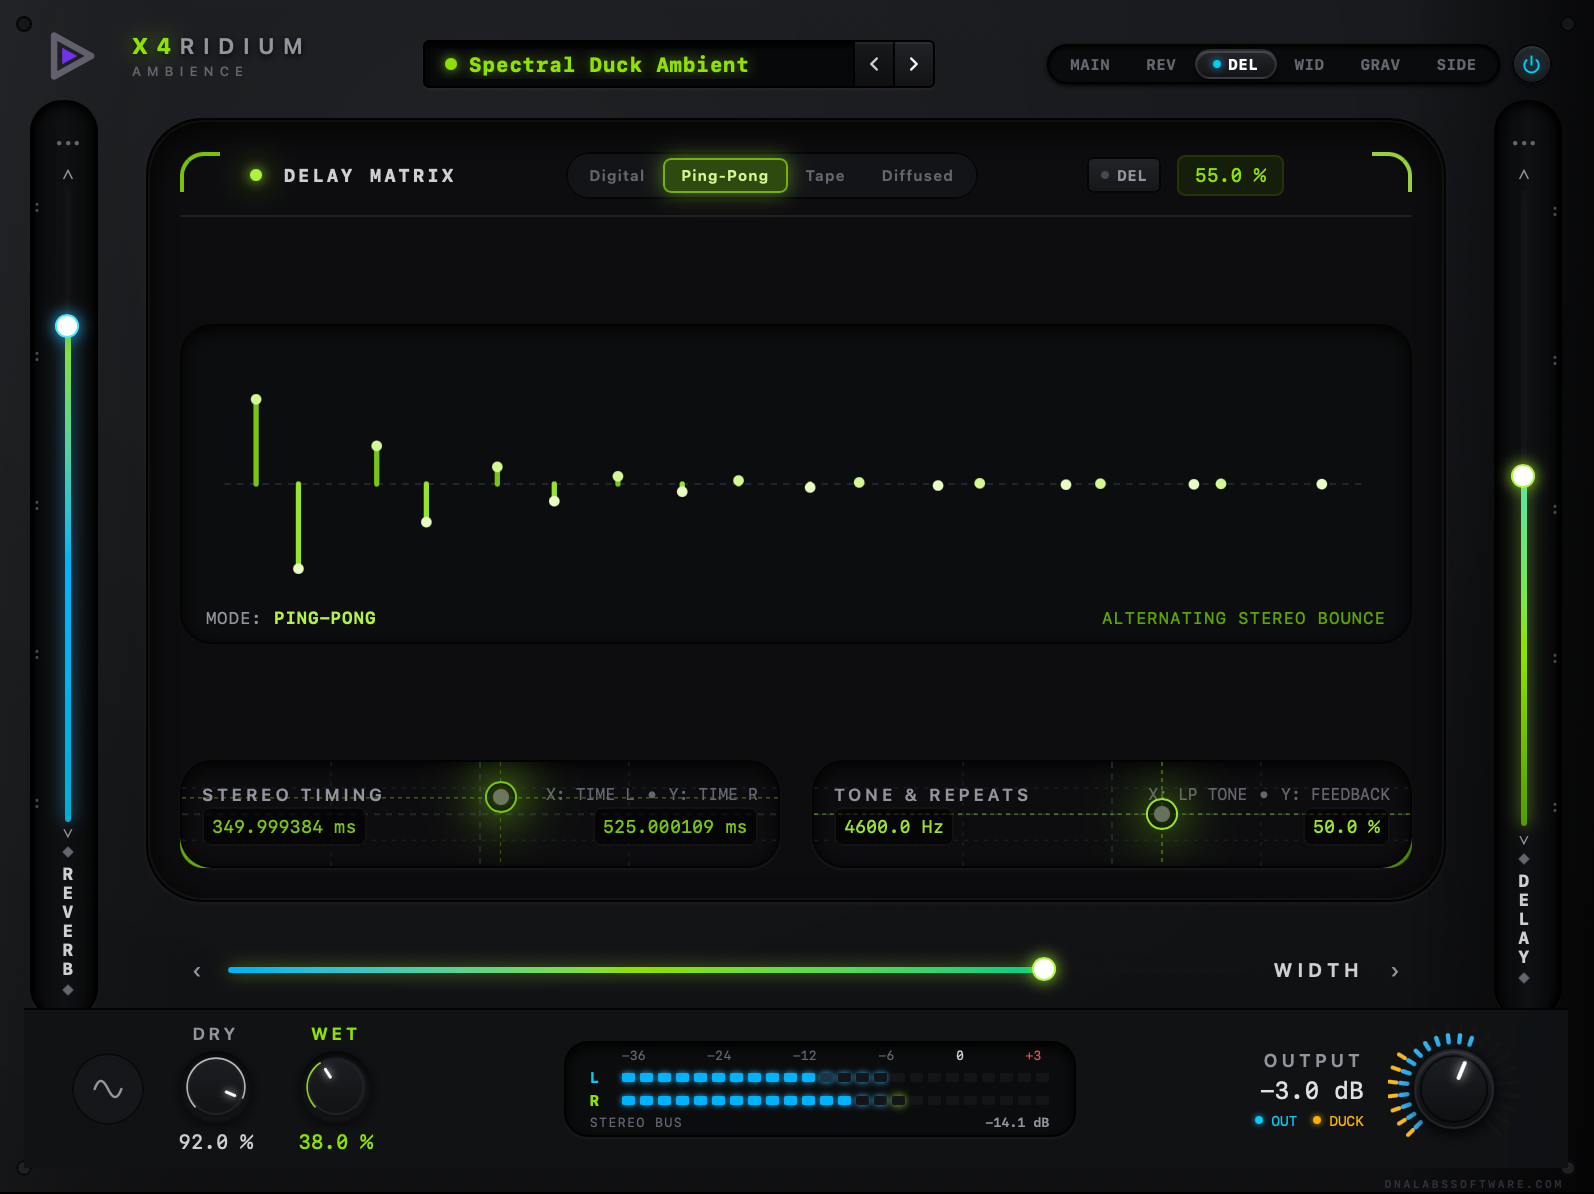This screenshot has height=1194, width=1594.
Task: Click the right arrow next to WIDTH
Action: click(x=1395, y=971)
